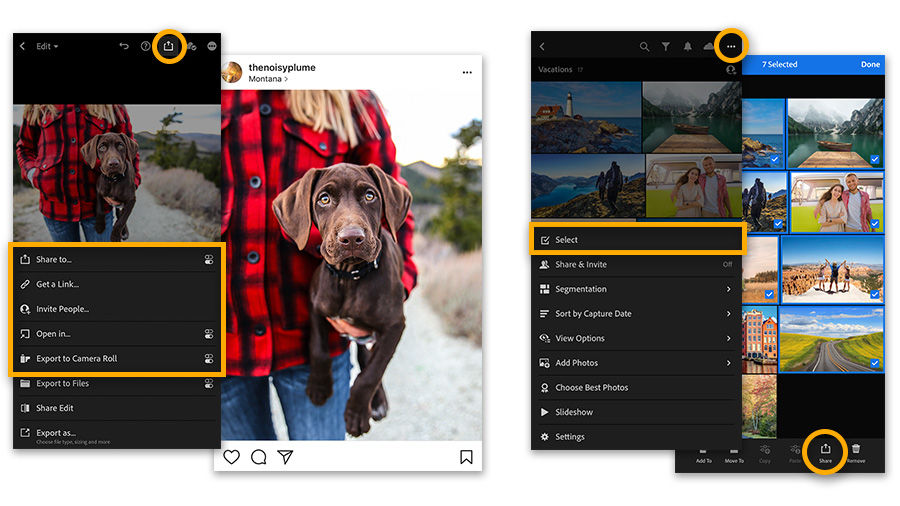
Task: Open Instagram post three-dot options
Action: 467,72
